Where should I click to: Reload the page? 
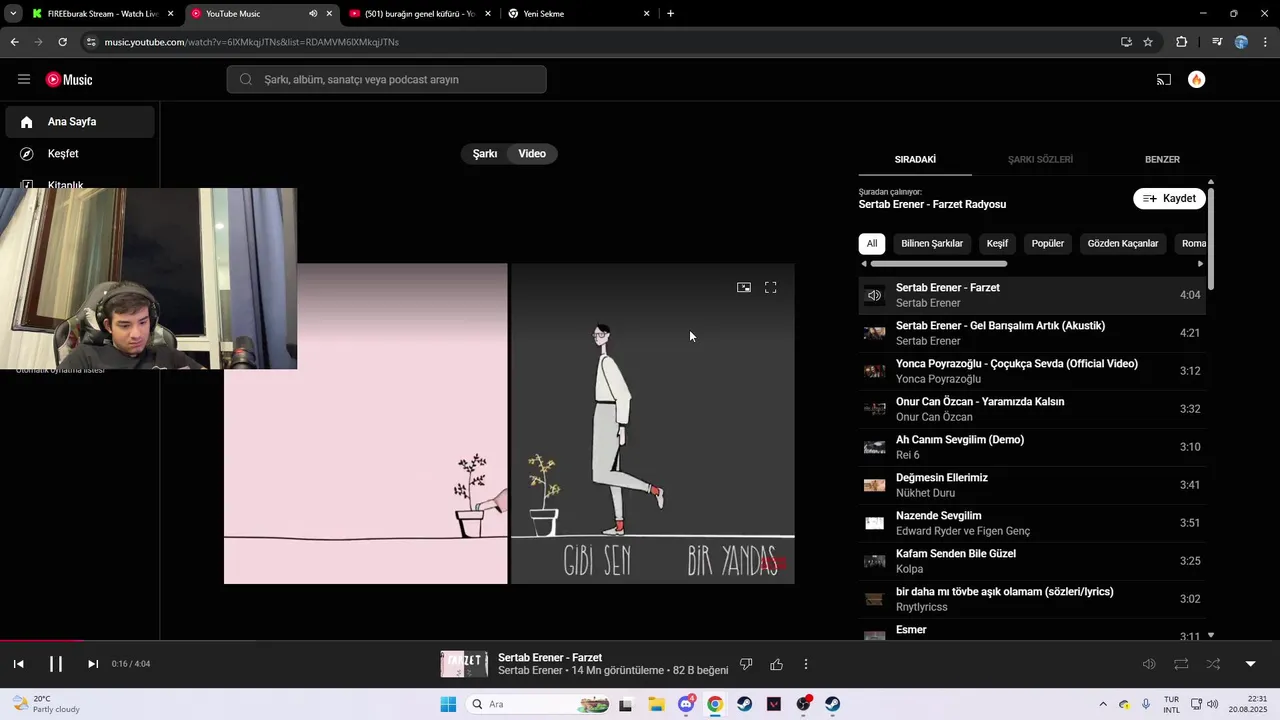[62, 42]
